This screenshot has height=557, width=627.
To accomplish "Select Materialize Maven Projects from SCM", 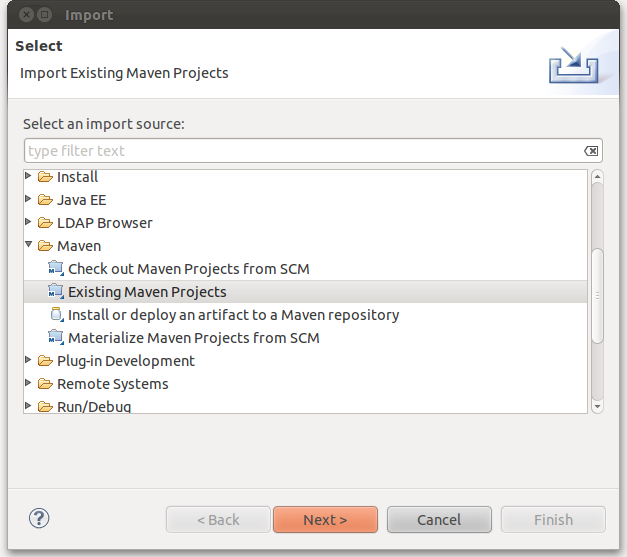I will 193,338.
